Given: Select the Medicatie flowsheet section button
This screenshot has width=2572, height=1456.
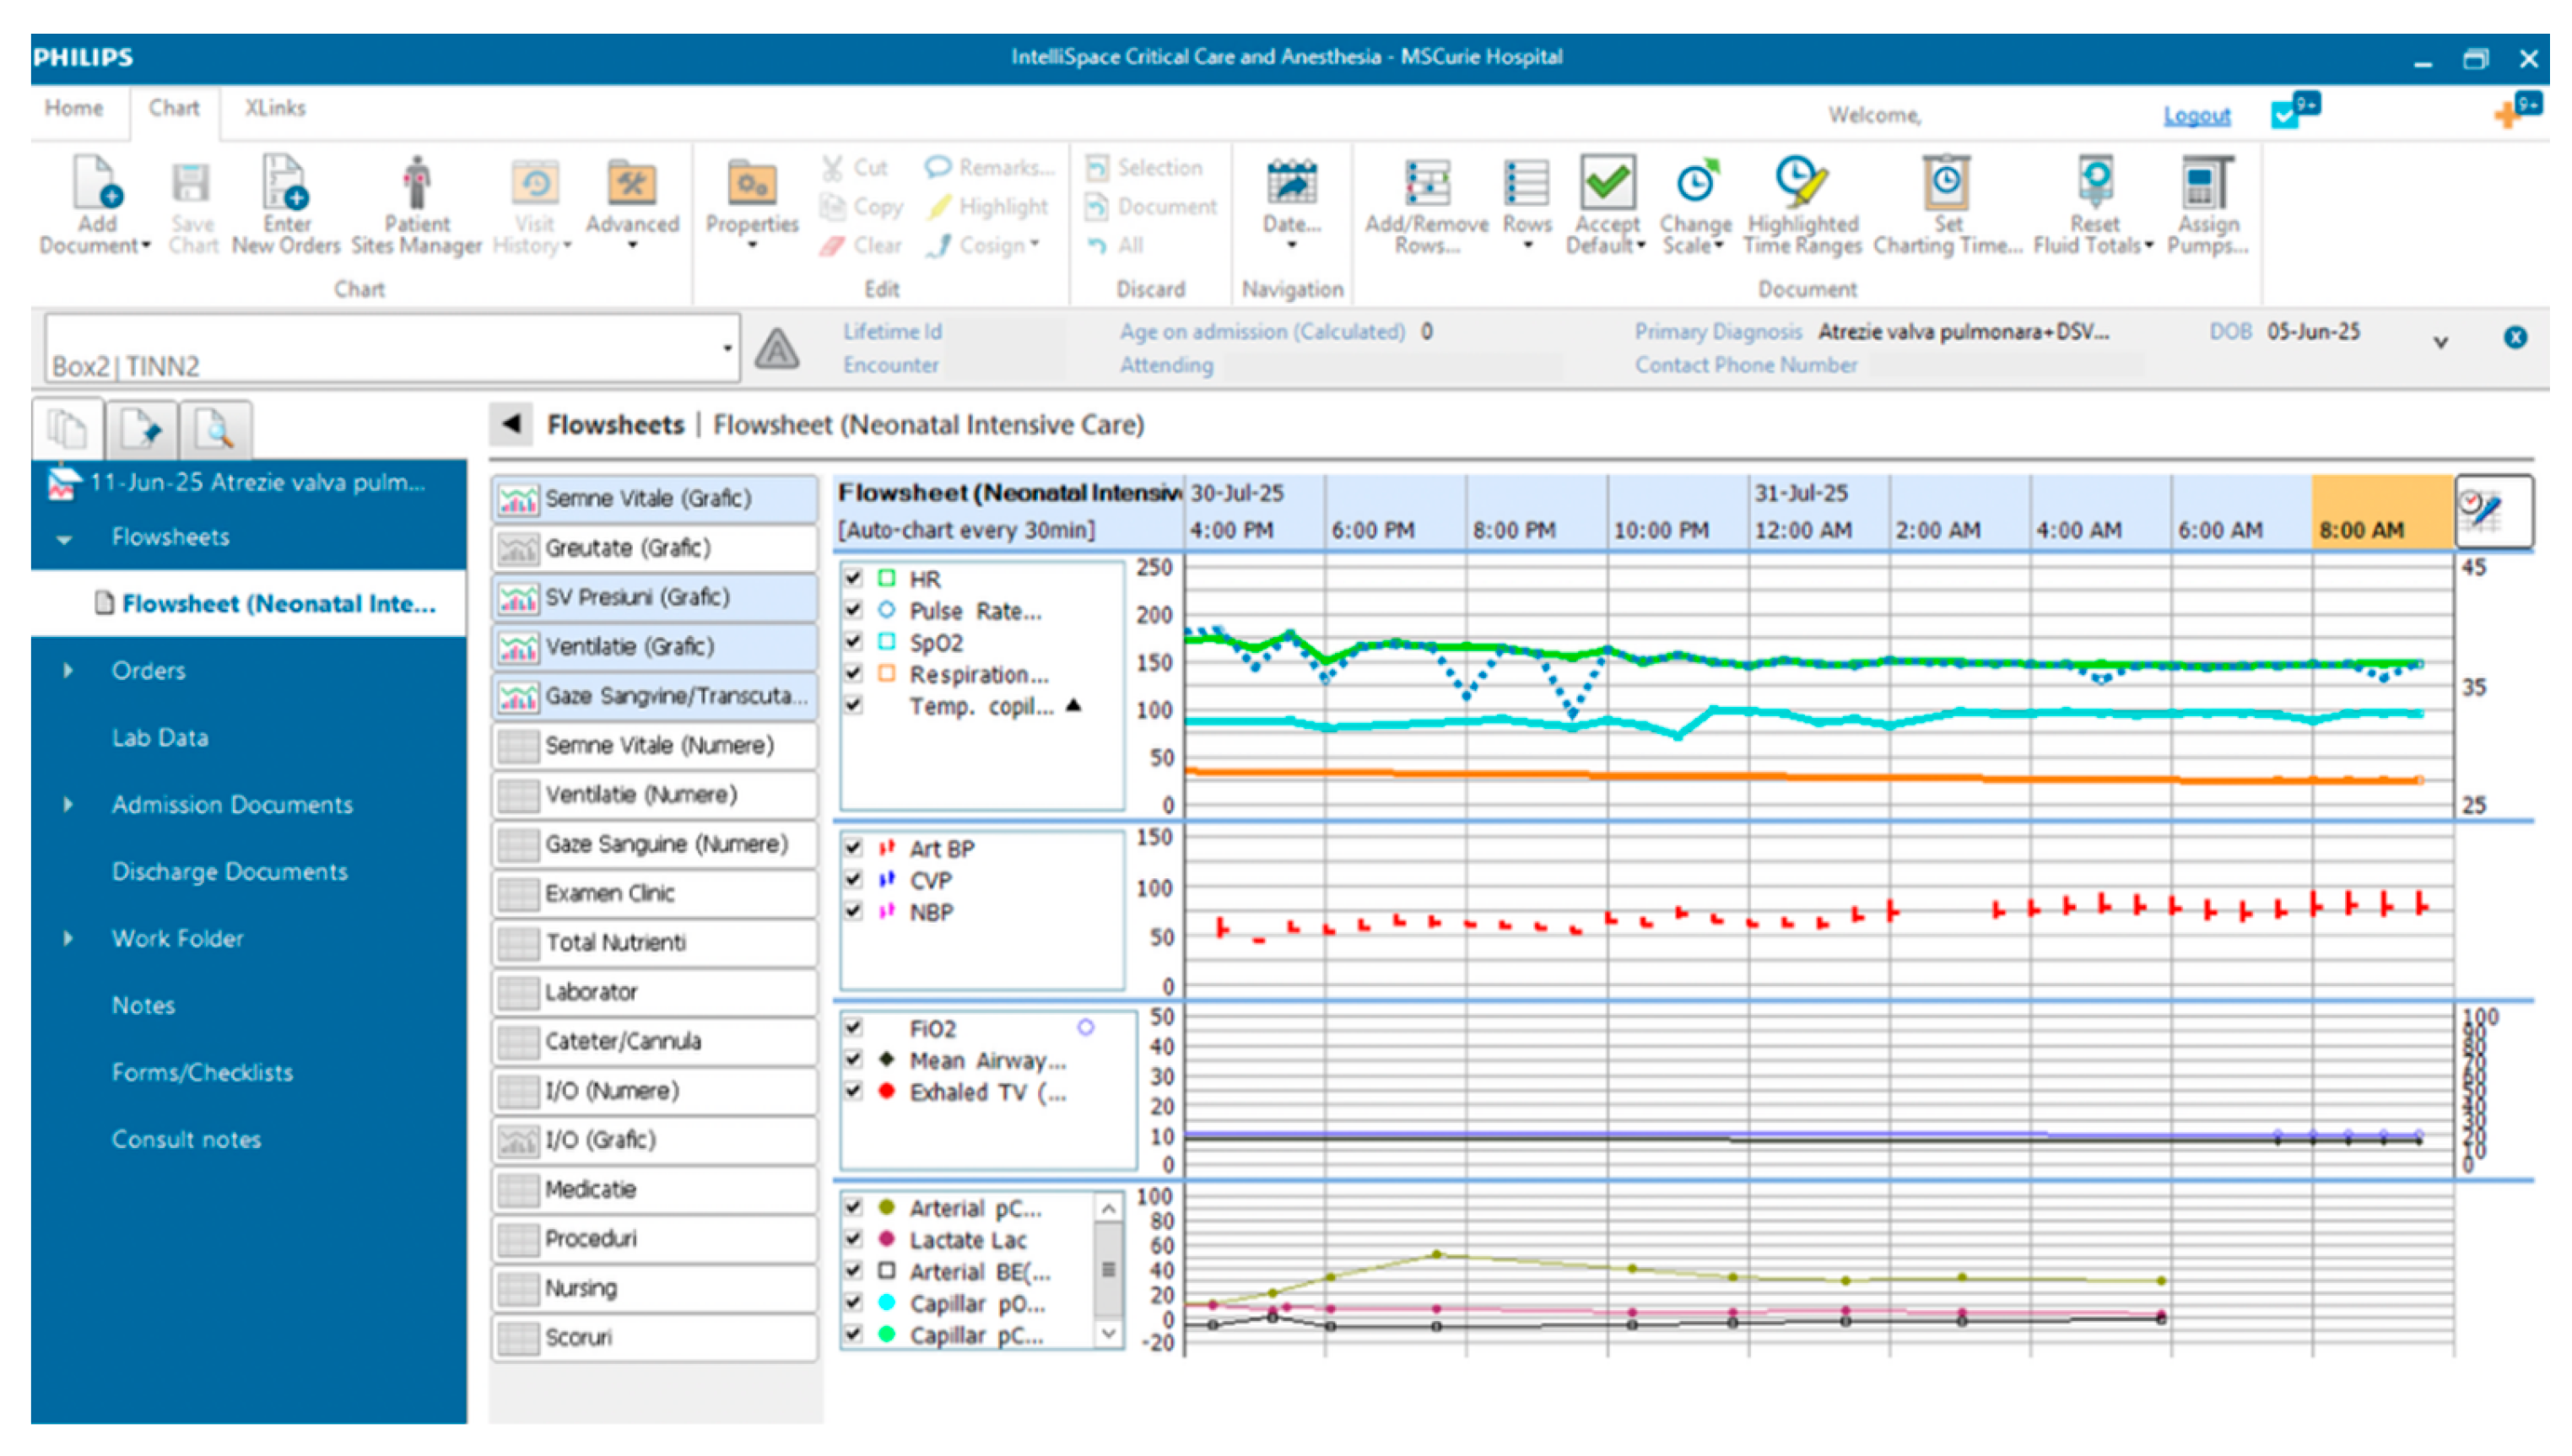Looking at the screenshot, I should tap(654, 1189).
